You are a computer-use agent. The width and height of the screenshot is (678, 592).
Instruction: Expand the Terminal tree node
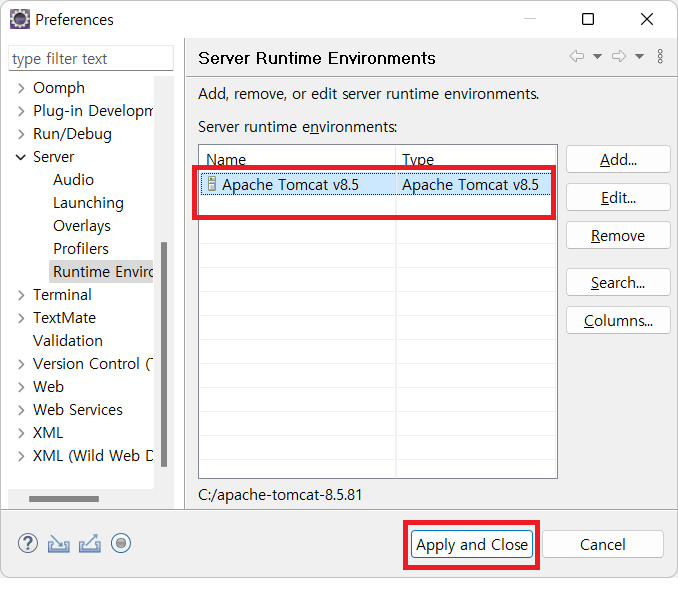tap(21, 295)
